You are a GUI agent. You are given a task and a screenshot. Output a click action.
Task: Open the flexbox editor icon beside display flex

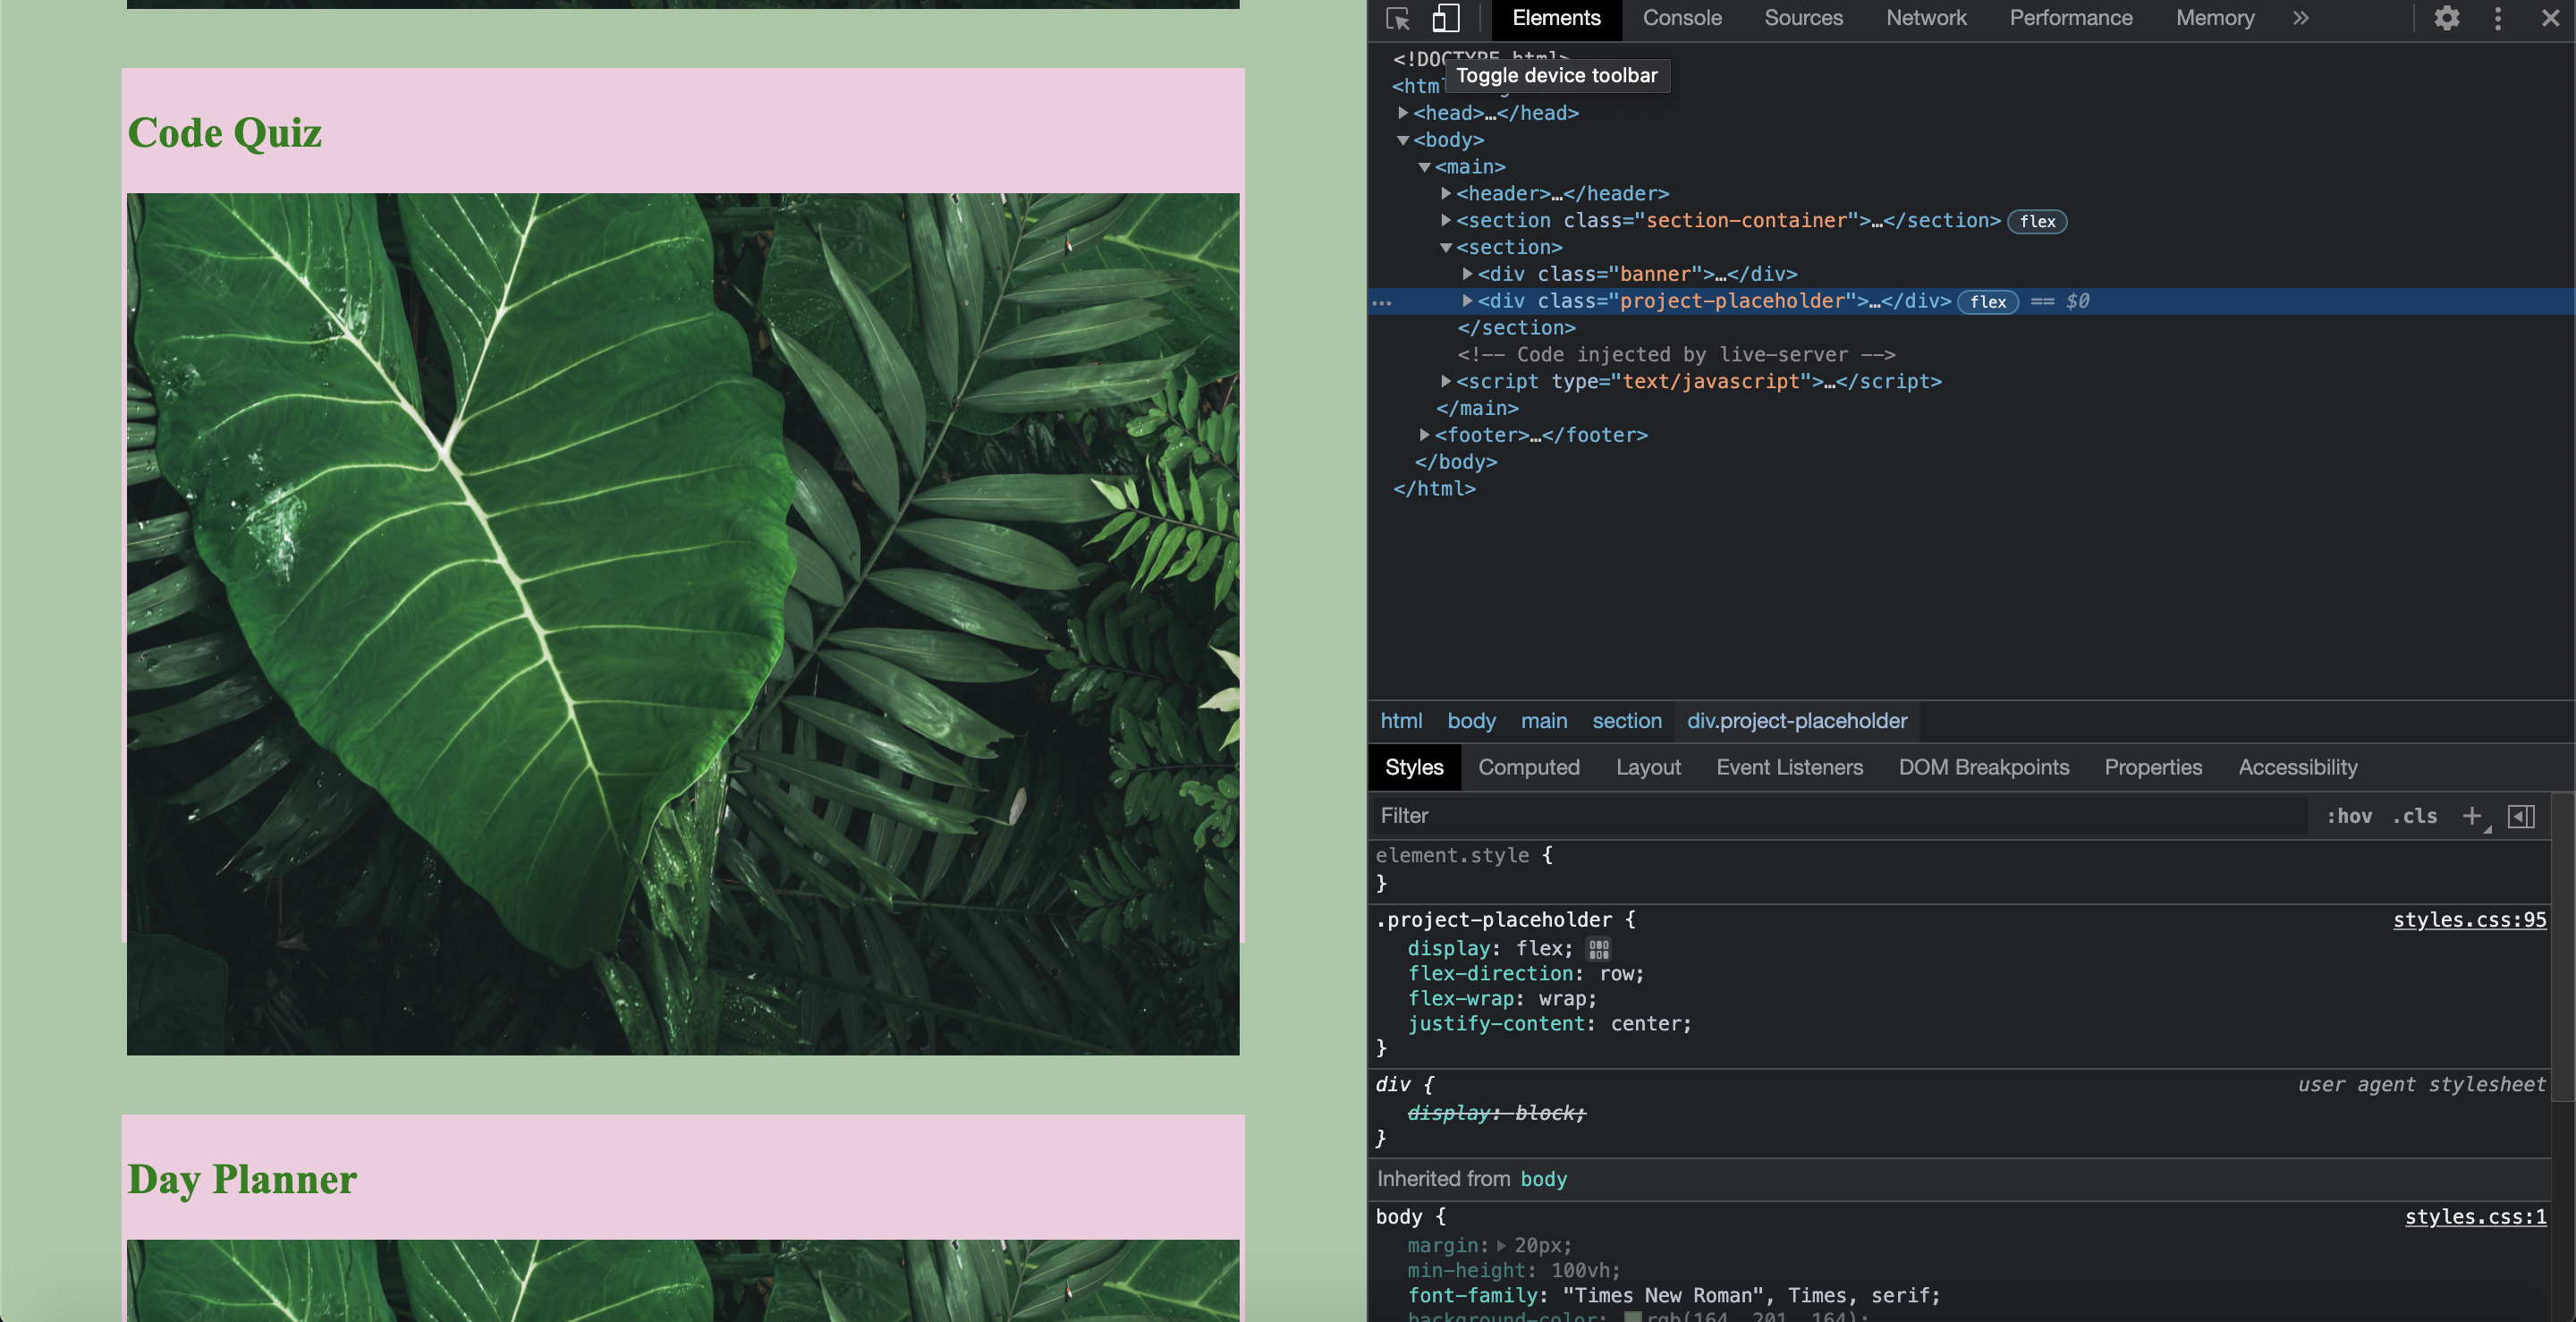point(1598,949)
